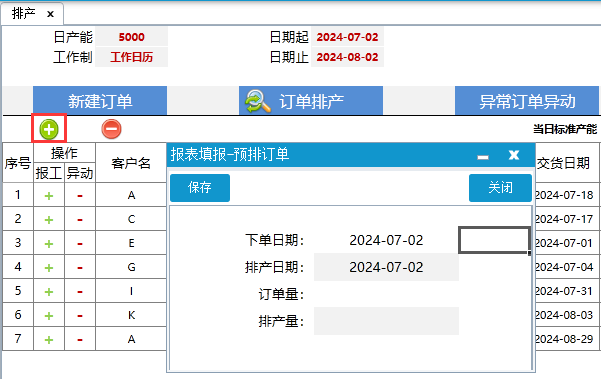
Task: Click the 日期止 field 2024-08-02
Action: pyautogui.click(x=347, y=57)
